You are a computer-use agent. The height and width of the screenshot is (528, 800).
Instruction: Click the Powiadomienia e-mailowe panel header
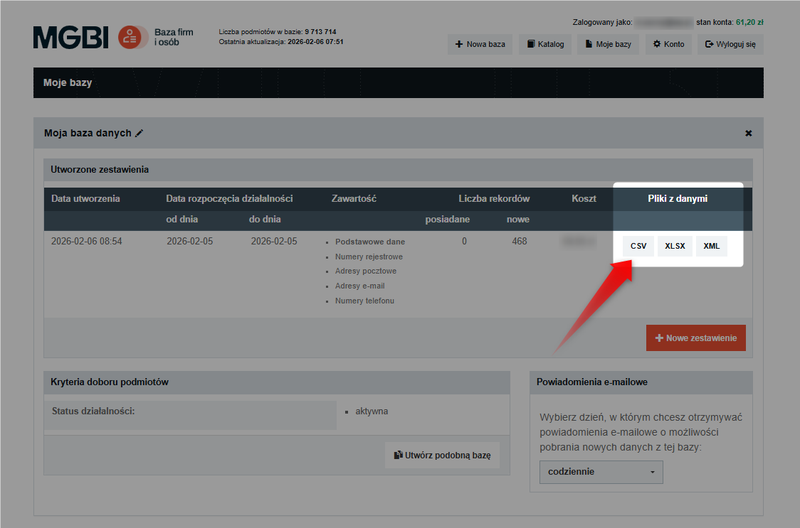click(594, 382)
